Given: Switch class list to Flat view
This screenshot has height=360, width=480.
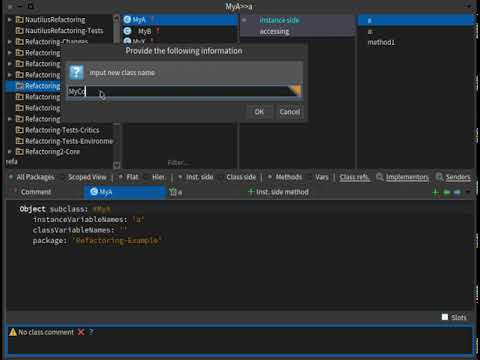Looking at the screenshot, I should [129, 177].
